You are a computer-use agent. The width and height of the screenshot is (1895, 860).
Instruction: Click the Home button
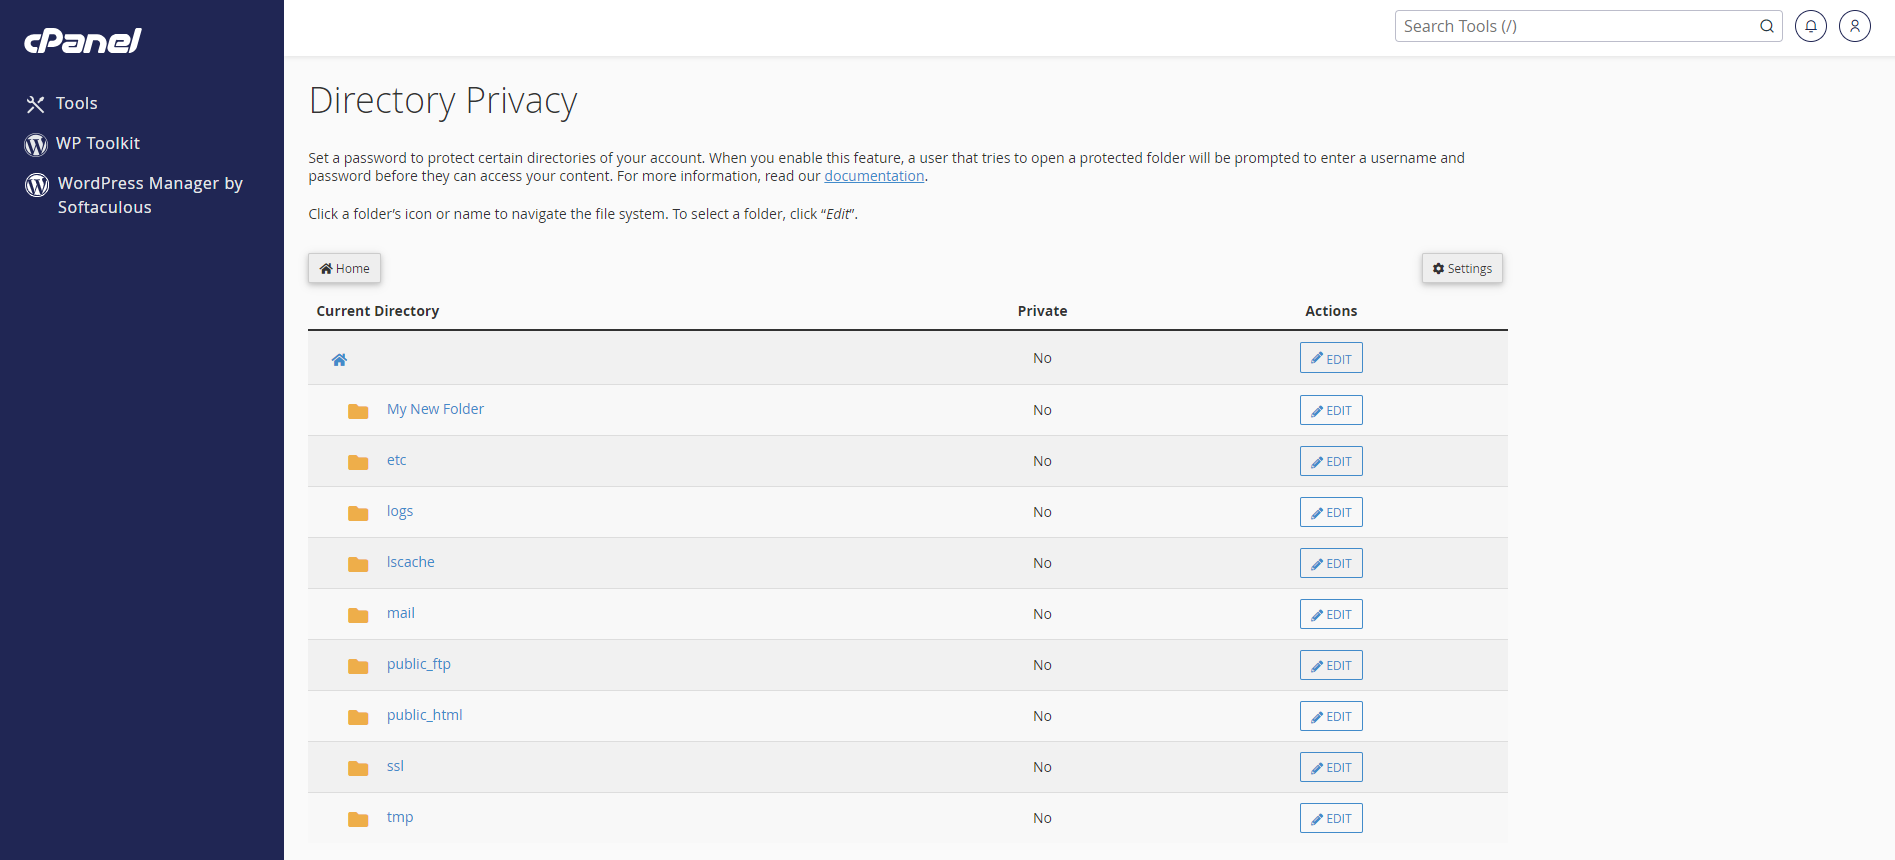point(345,268)
